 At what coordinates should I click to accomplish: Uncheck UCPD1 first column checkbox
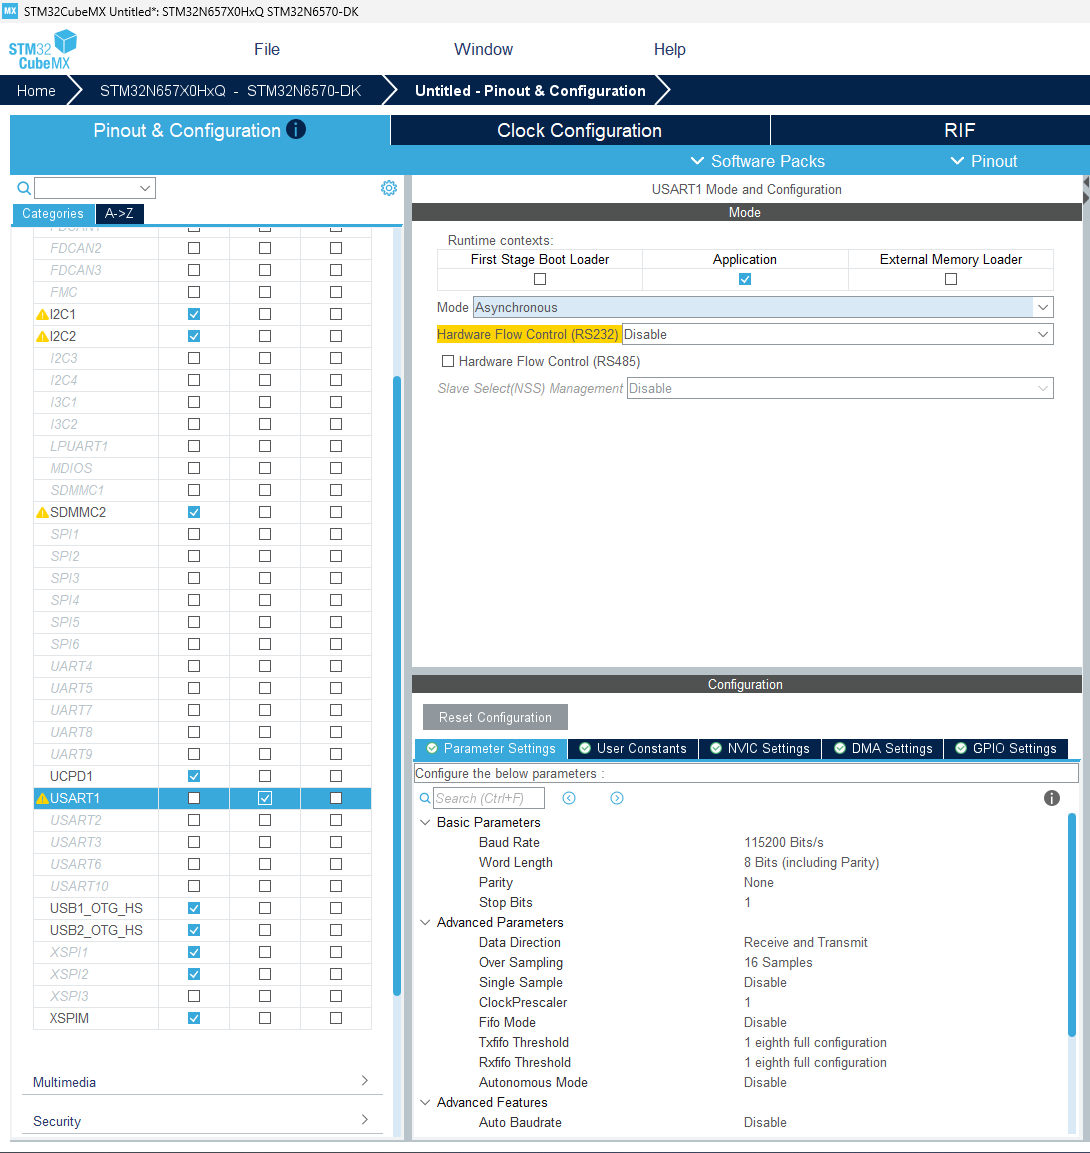[194, 776]
